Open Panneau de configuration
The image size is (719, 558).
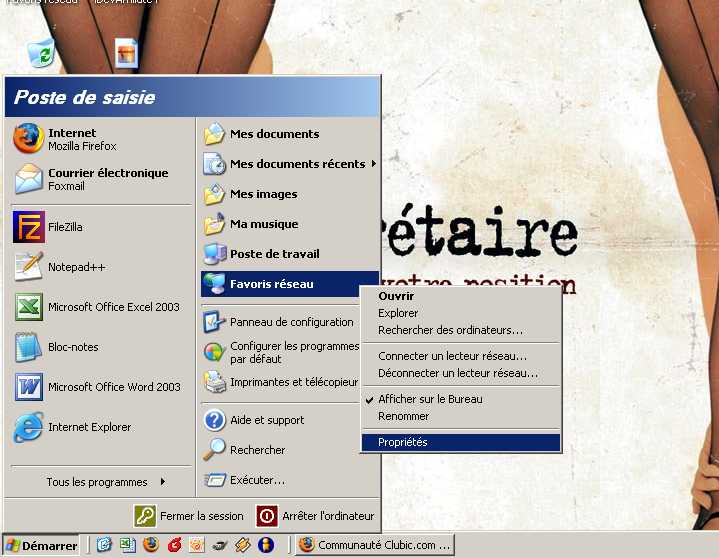[x=290, y=322]
